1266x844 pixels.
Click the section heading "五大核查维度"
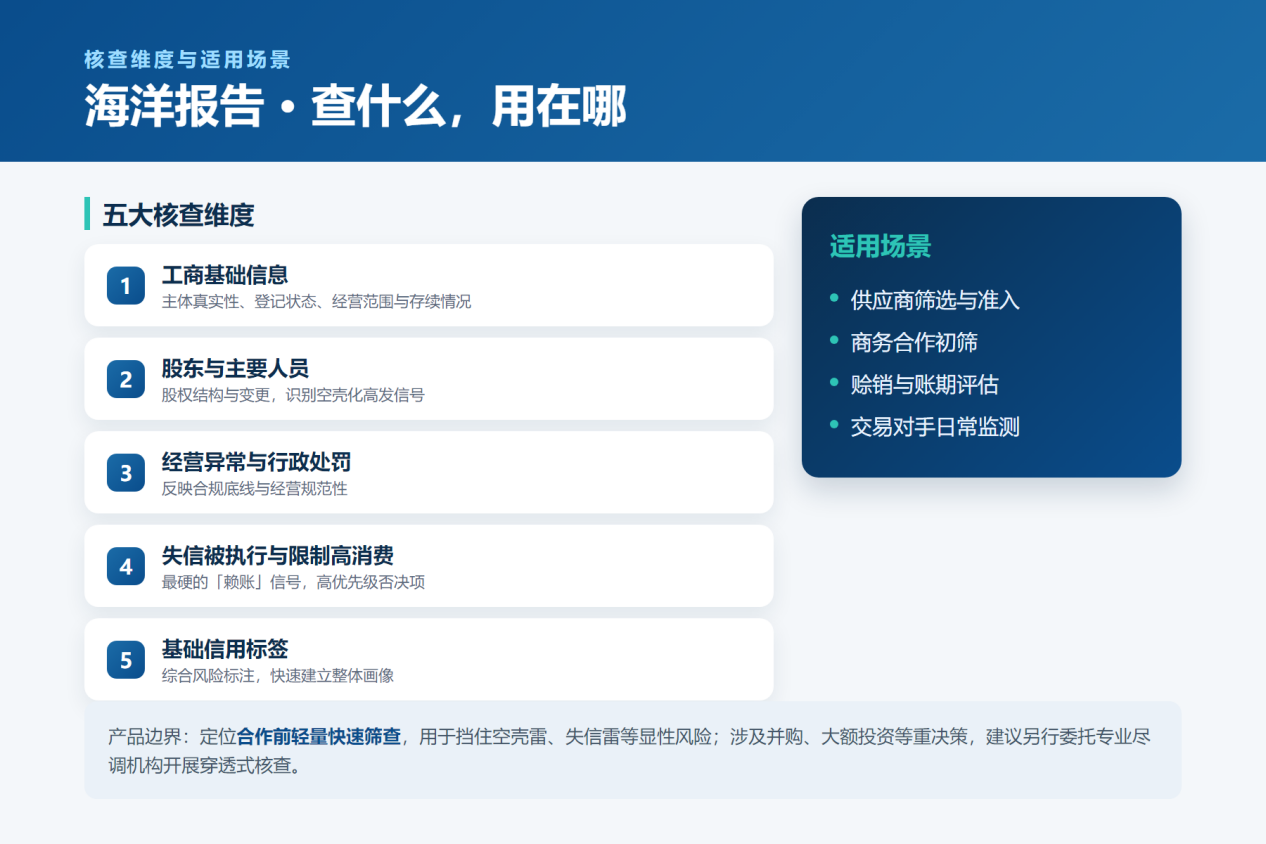[178, 214]
